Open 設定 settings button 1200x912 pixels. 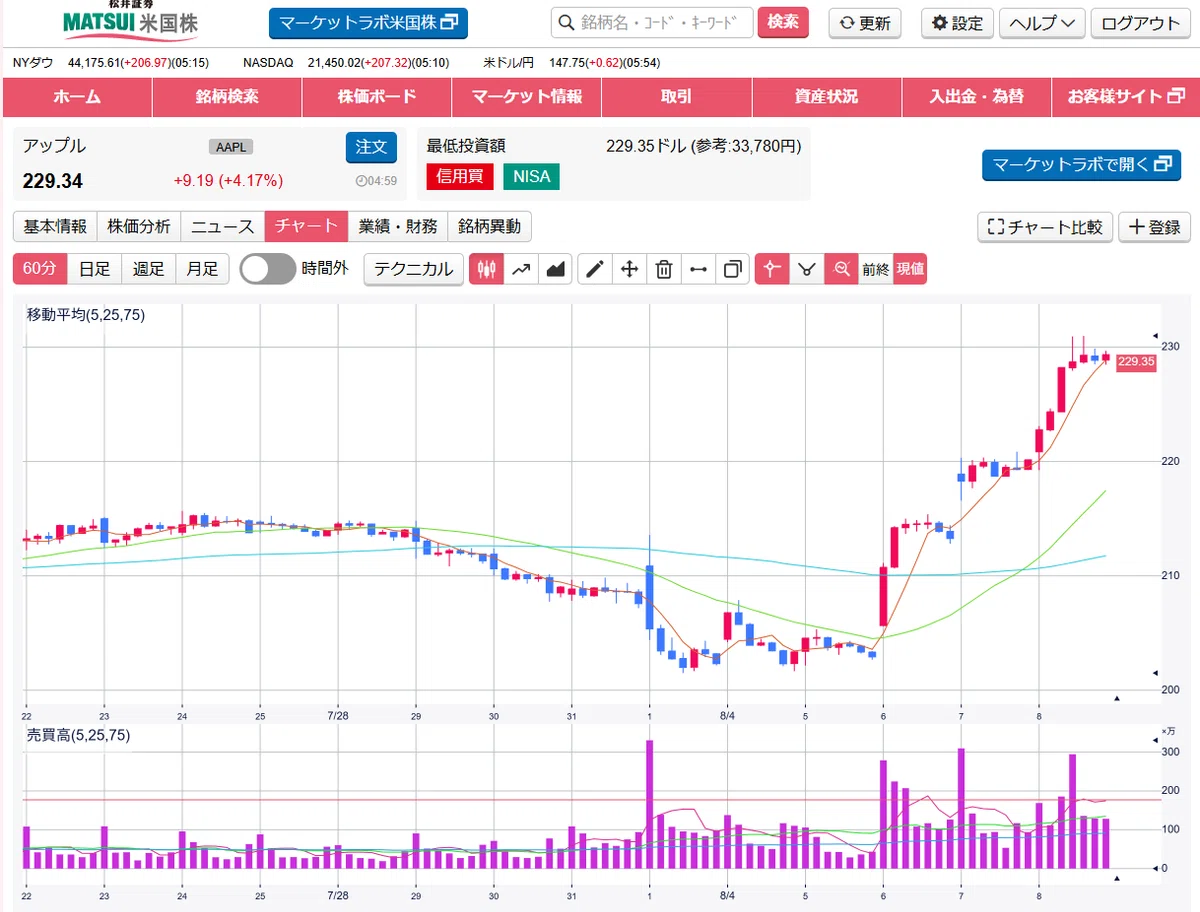[x=957, y=23]
